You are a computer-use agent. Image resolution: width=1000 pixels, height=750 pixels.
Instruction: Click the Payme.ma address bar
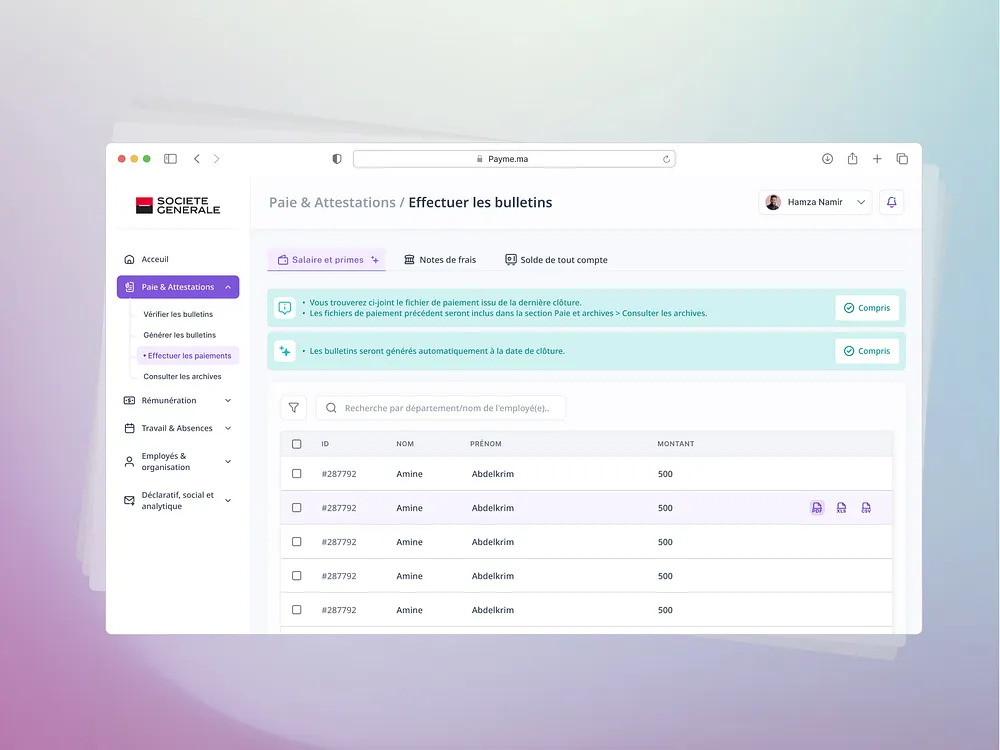coord(514,159)
